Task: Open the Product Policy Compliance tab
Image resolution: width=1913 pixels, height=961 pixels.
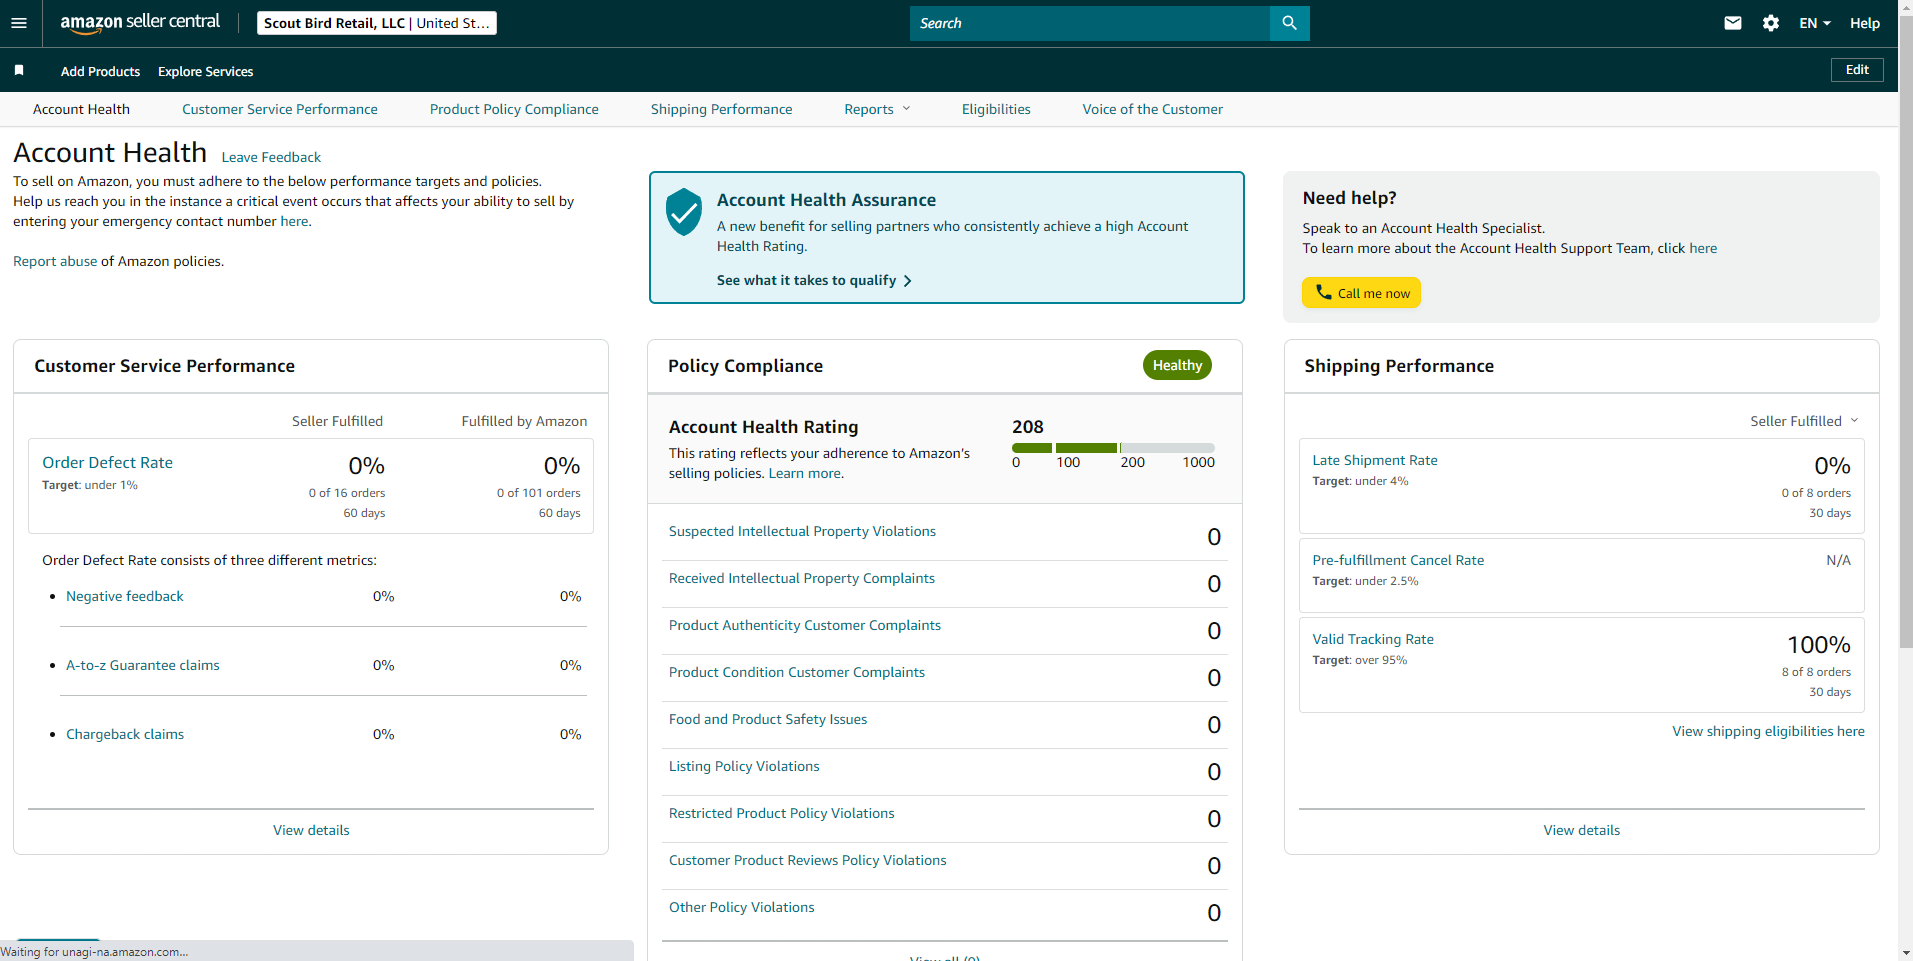Action: [514, 109]
